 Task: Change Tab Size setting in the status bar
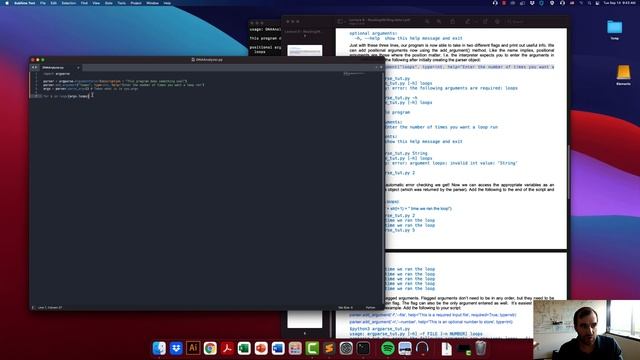coord(345,307)
